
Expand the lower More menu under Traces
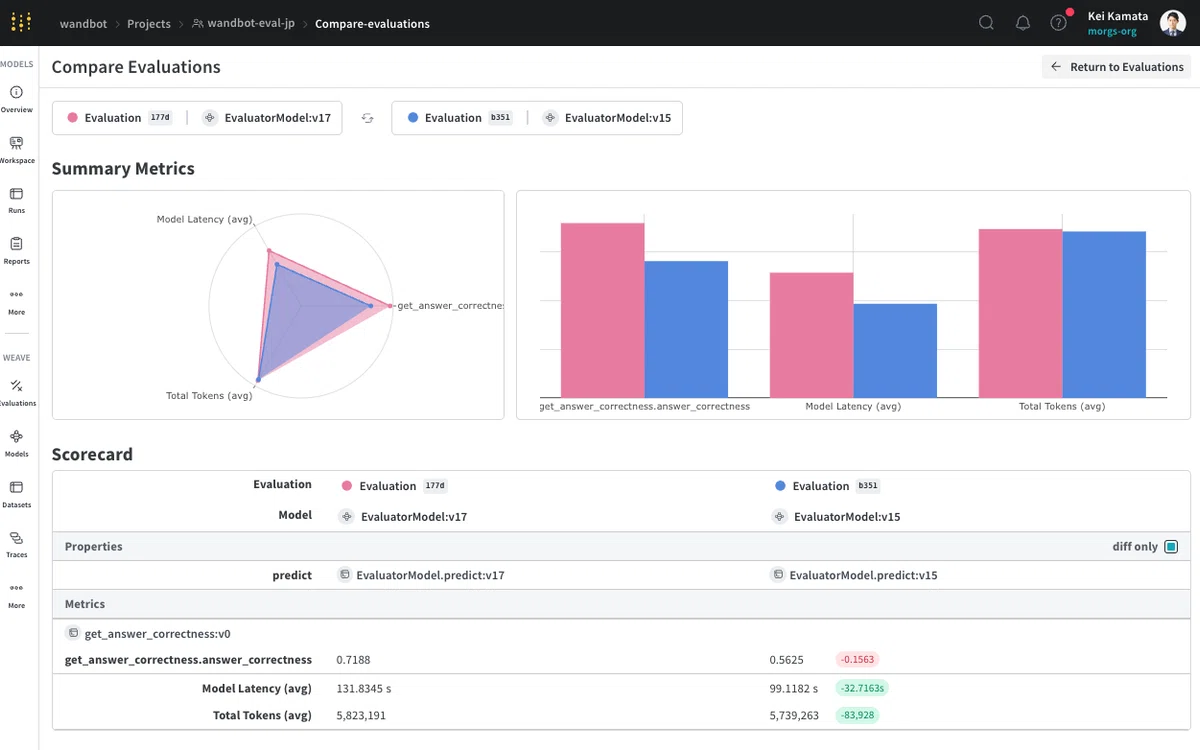coord(16,594)
